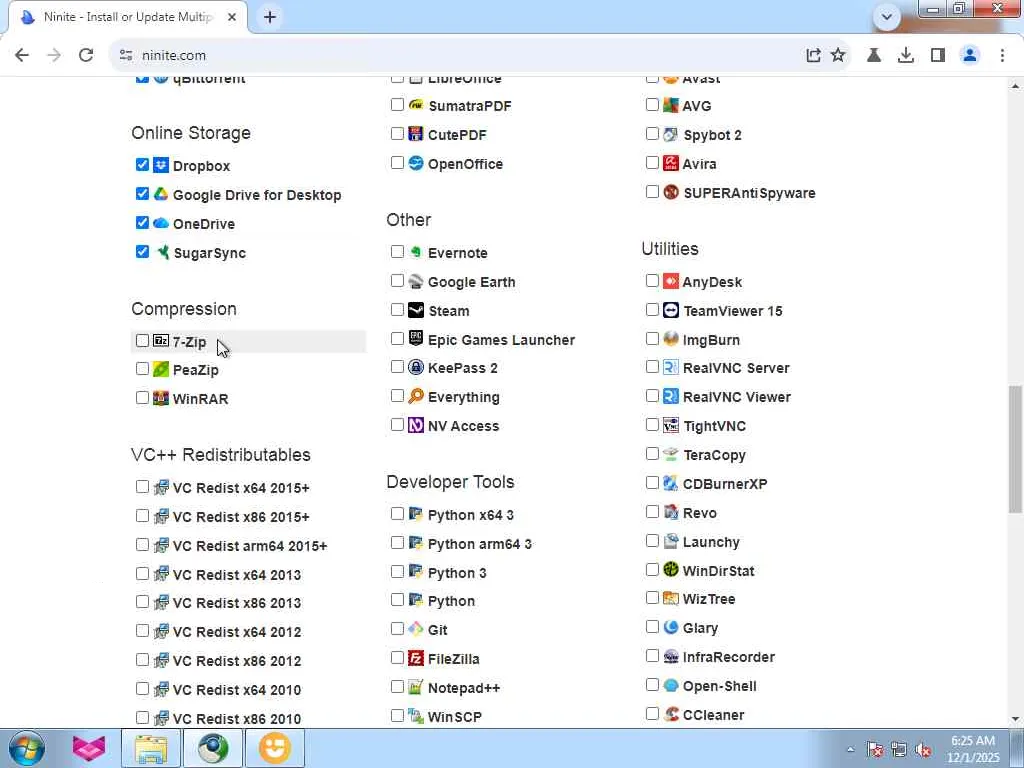View site information icon in address bar
Image resolution: width=1024 pixels, height=768 pixels.
pos(126,56)
